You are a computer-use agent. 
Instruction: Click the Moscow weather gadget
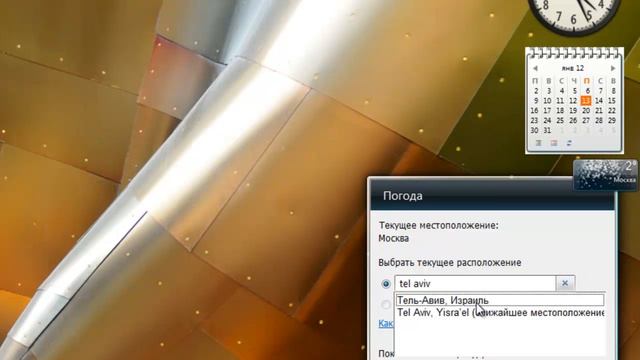pyautogui.click(x=606, y=175)
